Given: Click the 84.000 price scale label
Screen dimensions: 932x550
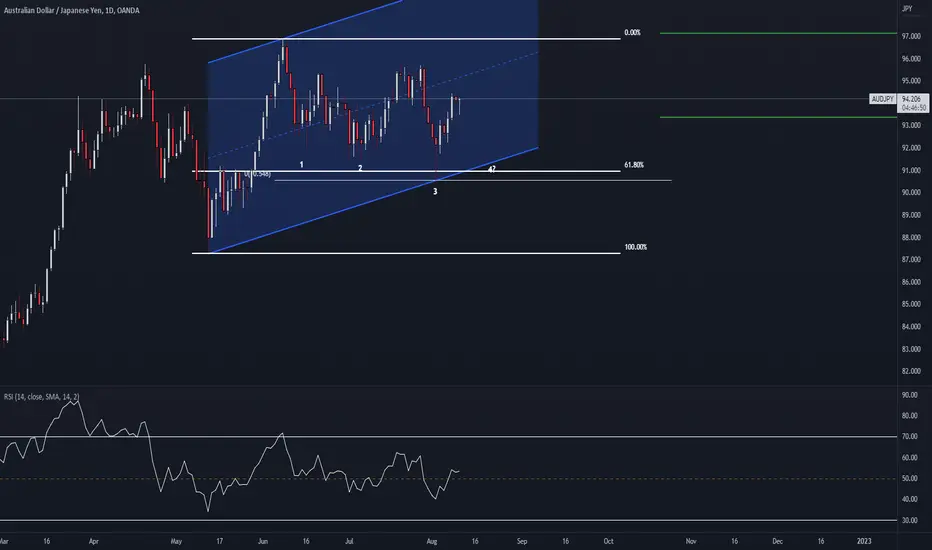Looking at the screenshot, I should 911,327.
